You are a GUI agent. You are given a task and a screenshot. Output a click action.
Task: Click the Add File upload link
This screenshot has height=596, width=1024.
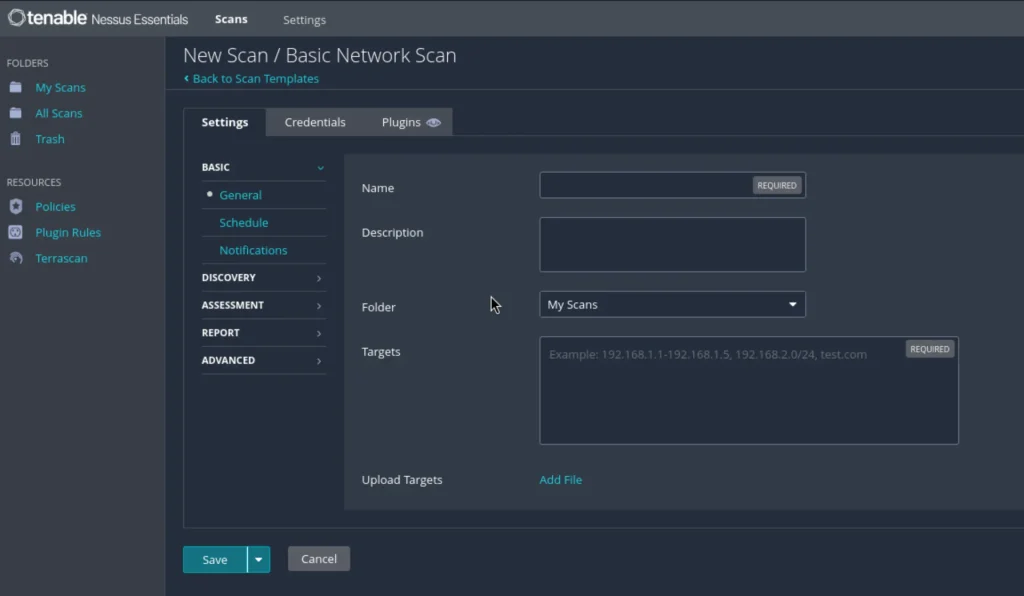pos(560,480)
